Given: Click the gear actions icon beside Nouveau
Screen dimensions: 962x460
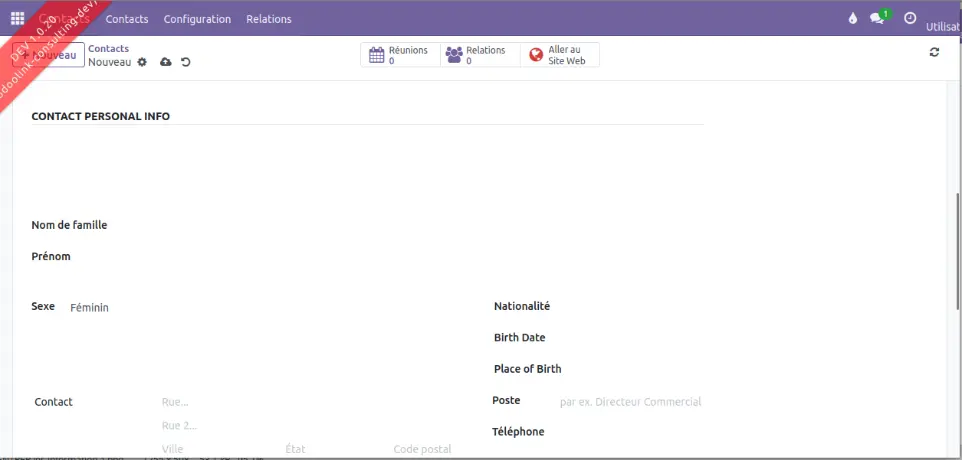Looking at the screenshot, I should coord(142,62).
